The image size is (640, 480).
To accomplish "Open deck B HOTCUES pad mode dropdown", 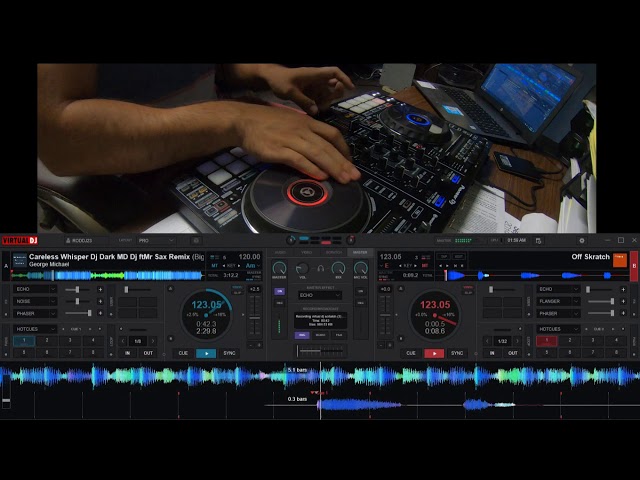I will (x=558, y=329).
